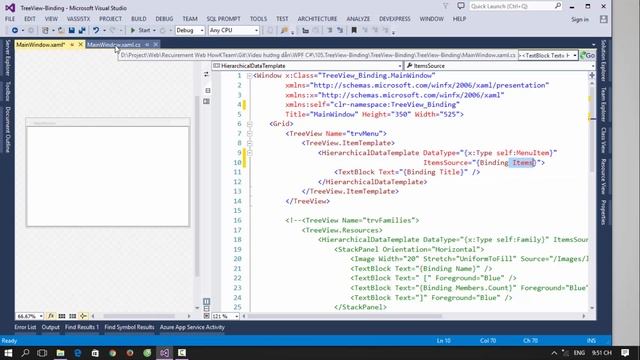Collapse the Window element on line 1
The height and width of the screenshot is (360, 640).
click(249, 76)
